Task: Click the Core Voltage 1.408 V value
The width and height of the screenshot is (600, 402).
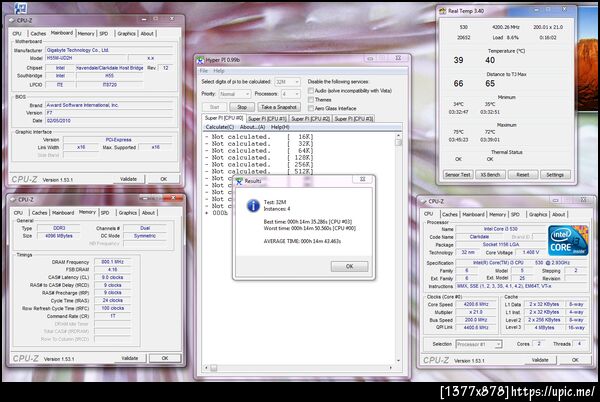Action: (531, 252)
